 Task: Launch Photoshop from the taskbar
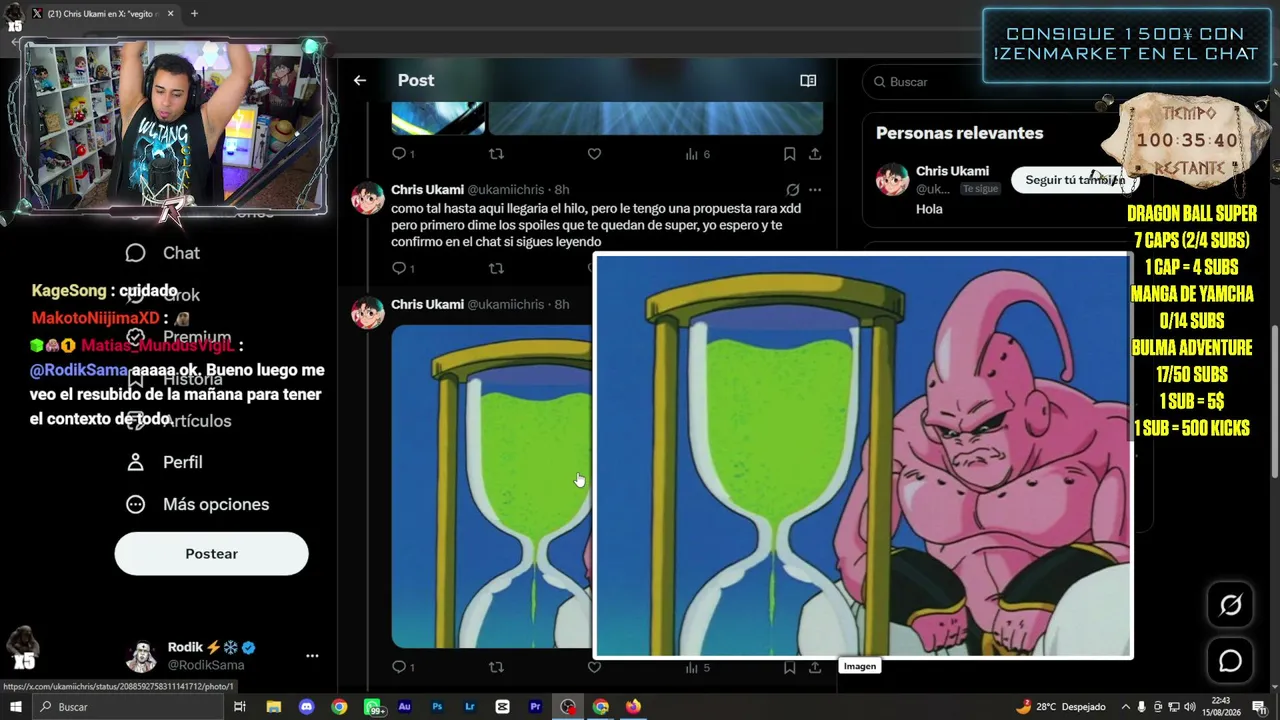(x=437, y=707)
